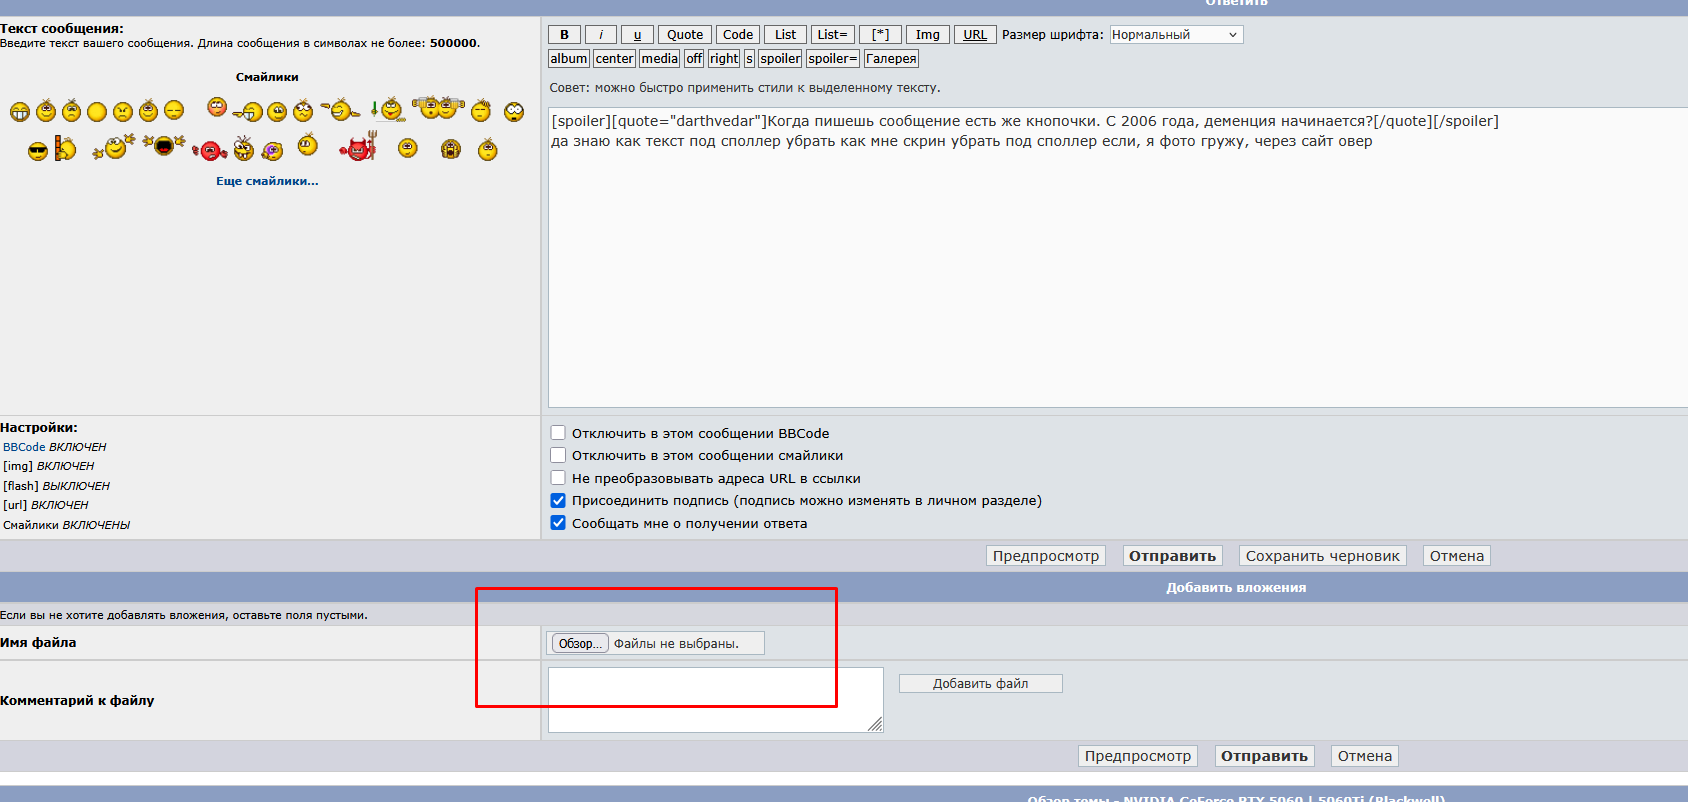Insert off-topic 'off' tag

[x=694, y=59]
